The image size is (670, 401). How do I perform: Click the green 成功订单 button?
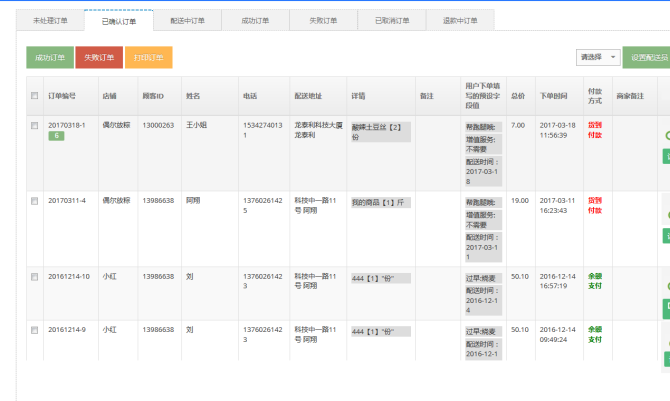pyautogui.click(x=50, y=58)
